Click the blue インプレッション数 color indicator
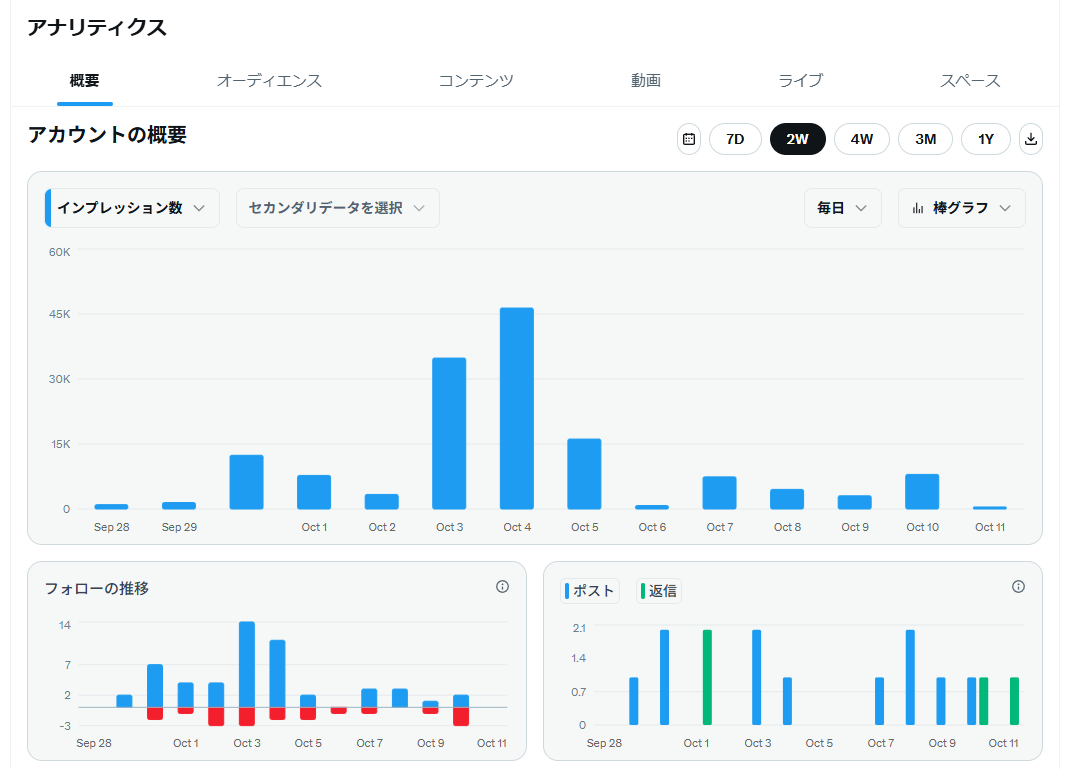1067x769 pixels. pos(48,208)
